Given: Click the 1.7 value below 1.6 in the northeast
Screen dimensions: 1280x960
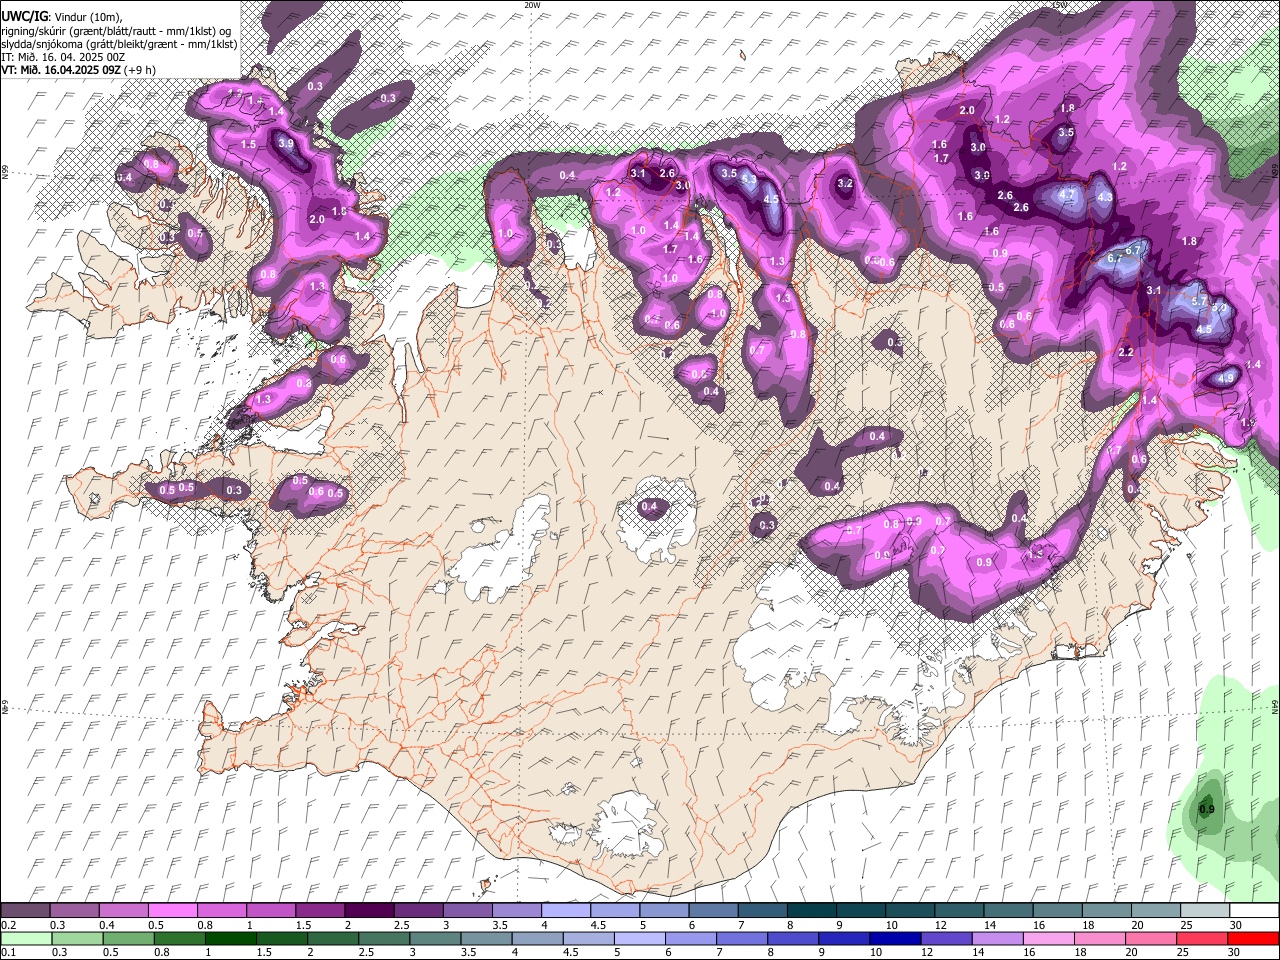Looking at the screenshot, I should tap(941, 159).
